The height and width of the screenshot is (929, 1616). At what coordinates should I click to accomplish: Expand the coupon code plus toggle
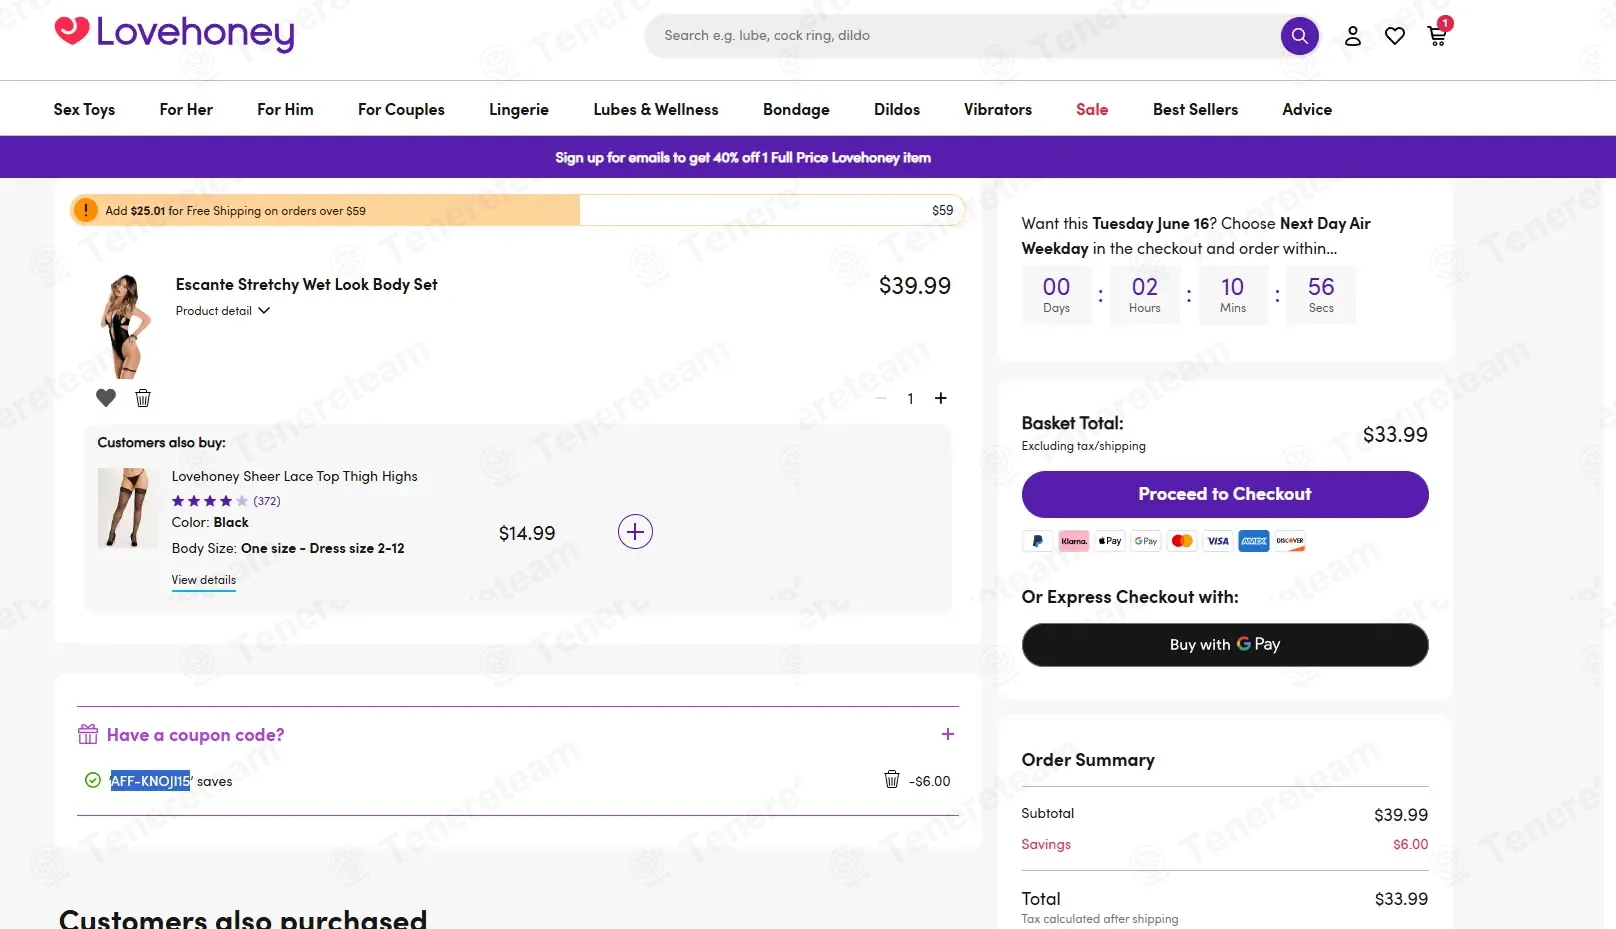coord(948,734)
